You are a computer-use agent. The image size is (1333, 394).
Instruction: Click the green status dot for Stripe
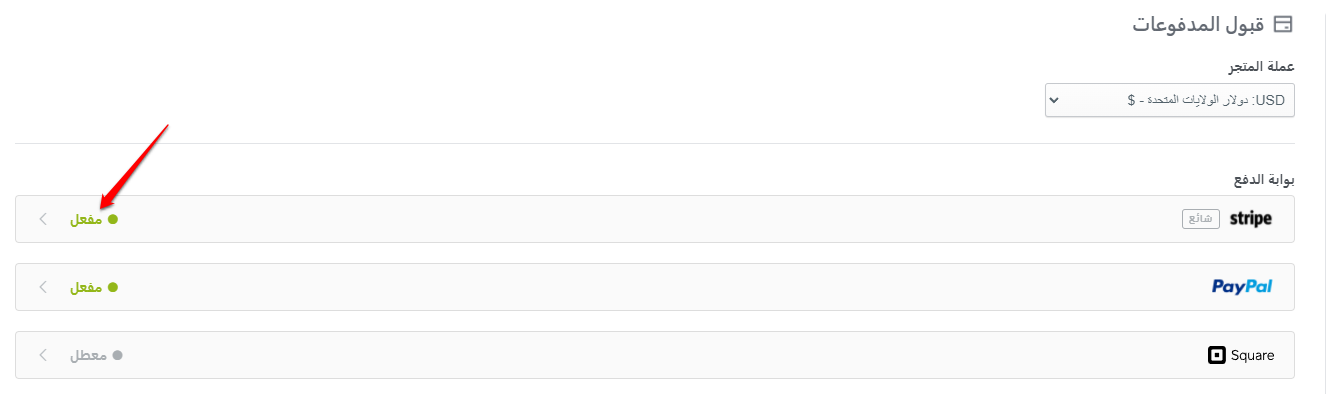coord(113,219)
